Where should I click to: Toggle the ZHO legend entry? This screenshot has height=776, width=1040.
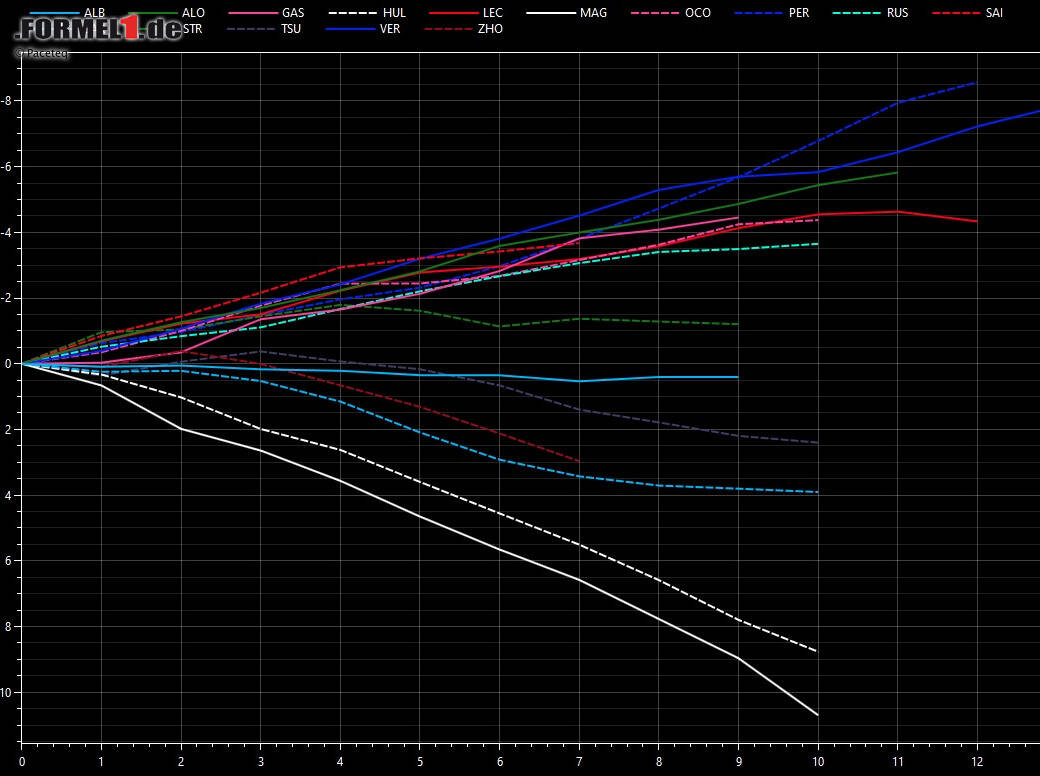pyautogui.click(x=464, y=29)
